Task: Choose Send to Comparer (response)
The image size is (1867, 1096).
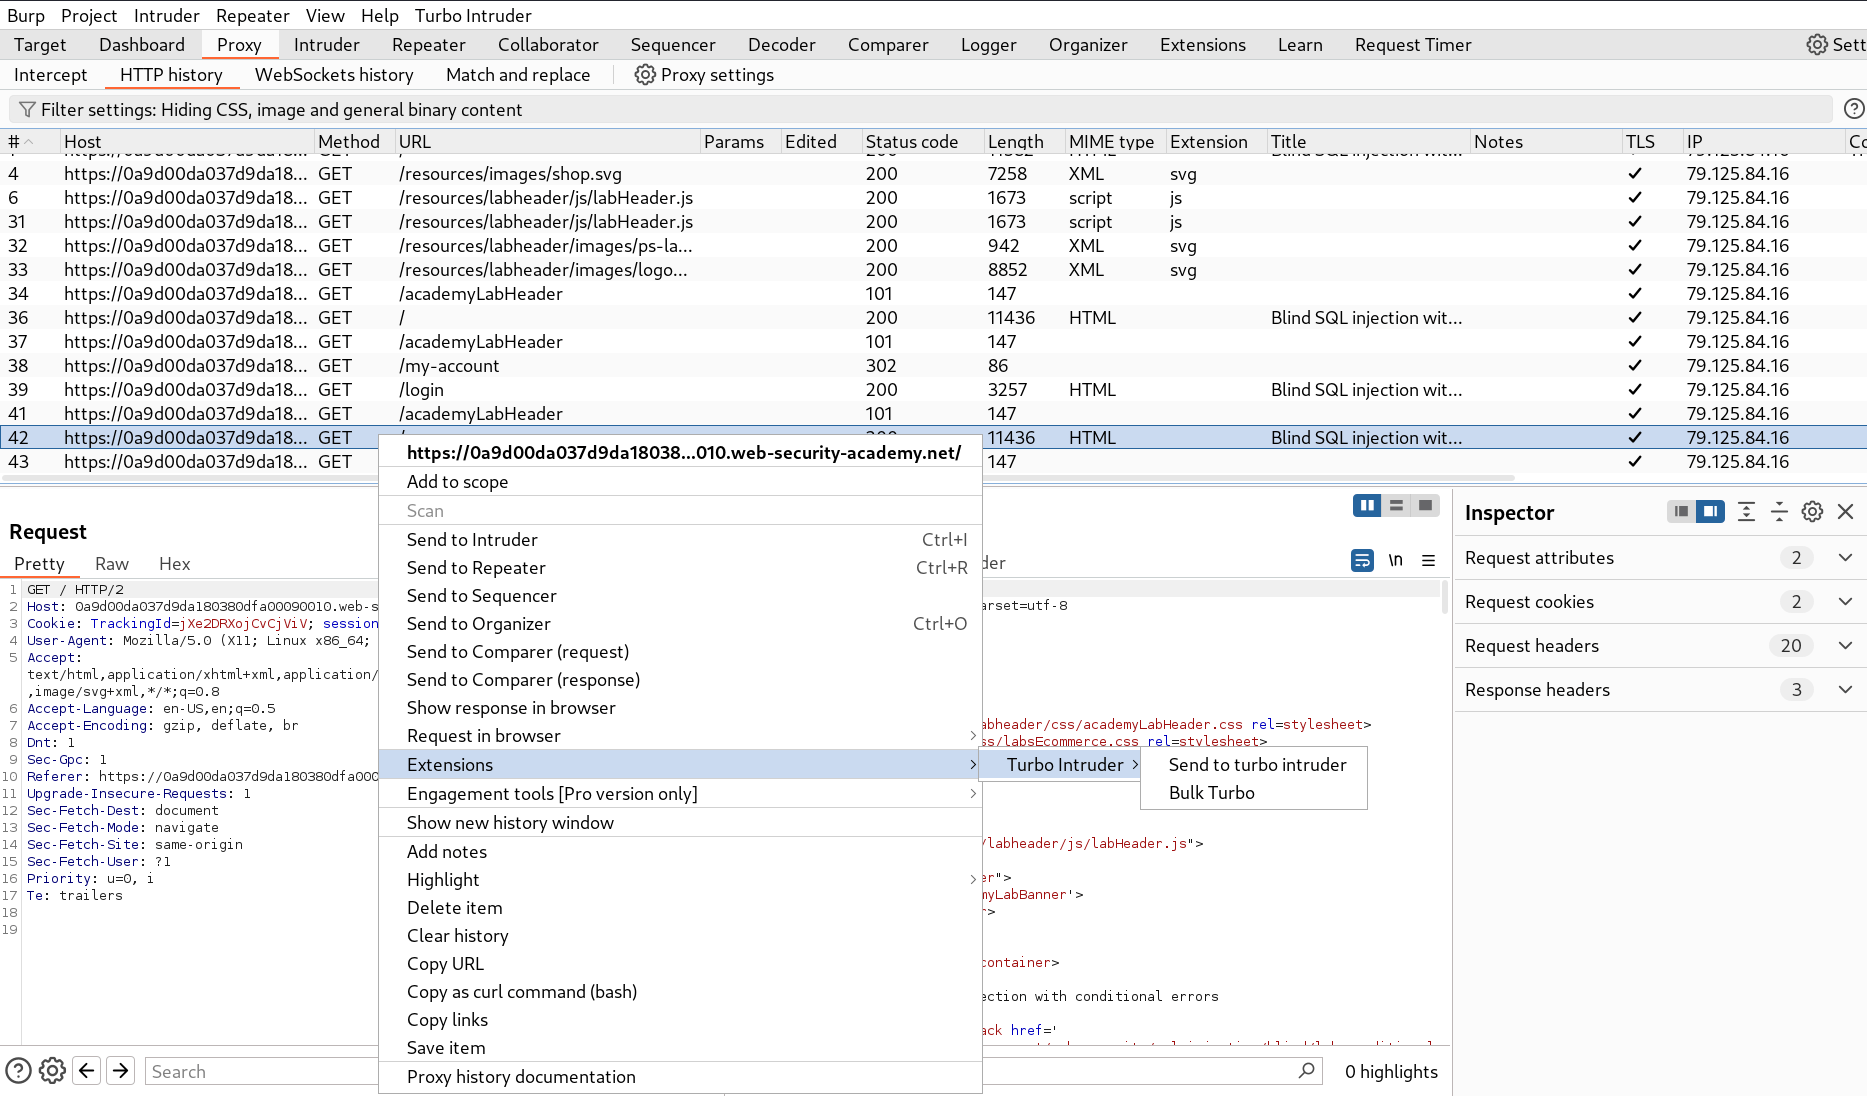Action: 680,680
